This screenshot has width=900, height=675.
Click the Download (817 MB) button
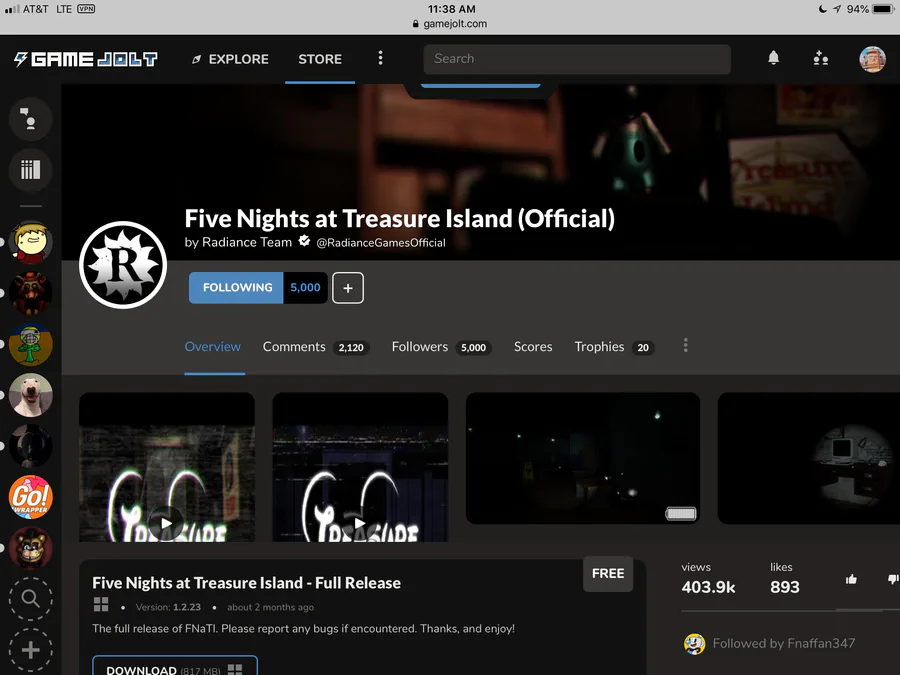tap(175, 666)
